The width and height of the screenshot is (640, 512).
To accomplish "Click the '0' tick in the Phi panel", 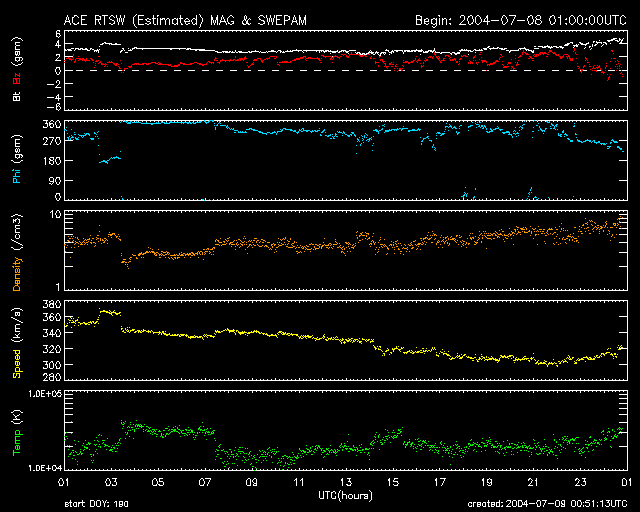I will click(x=58, y=197).
